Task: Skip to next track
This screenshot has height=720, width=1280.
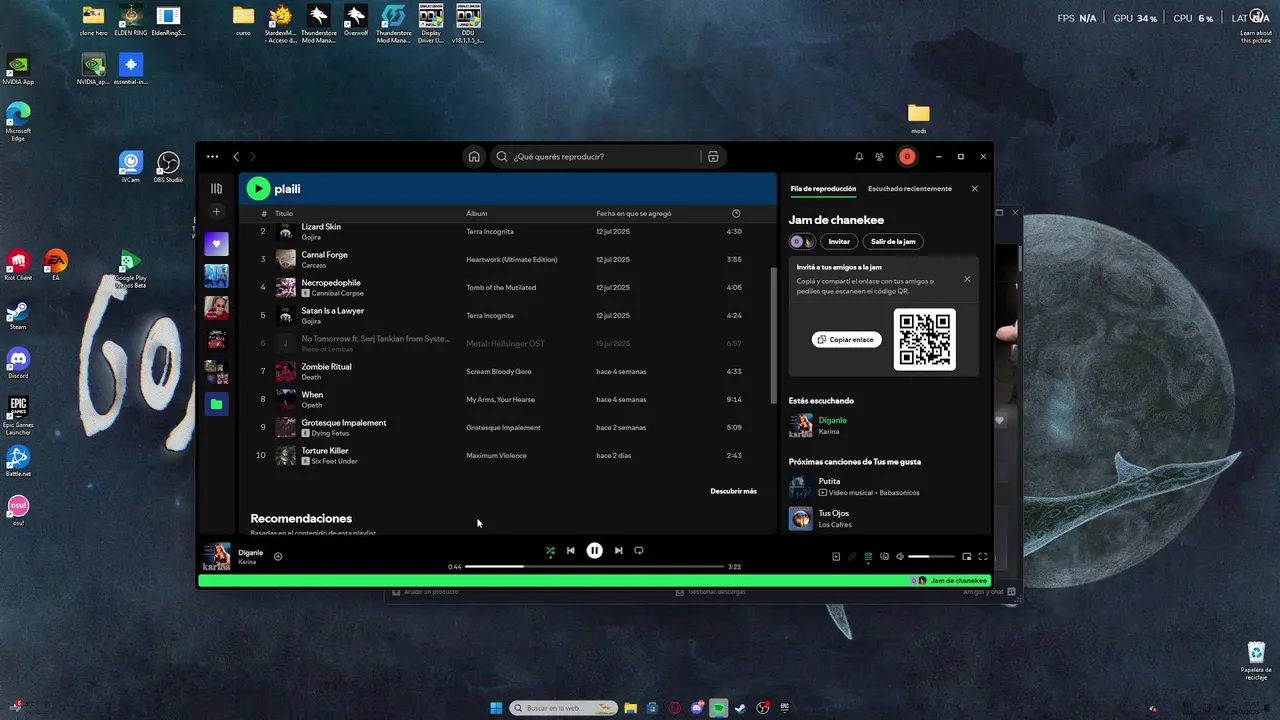Action: (619, 551)
